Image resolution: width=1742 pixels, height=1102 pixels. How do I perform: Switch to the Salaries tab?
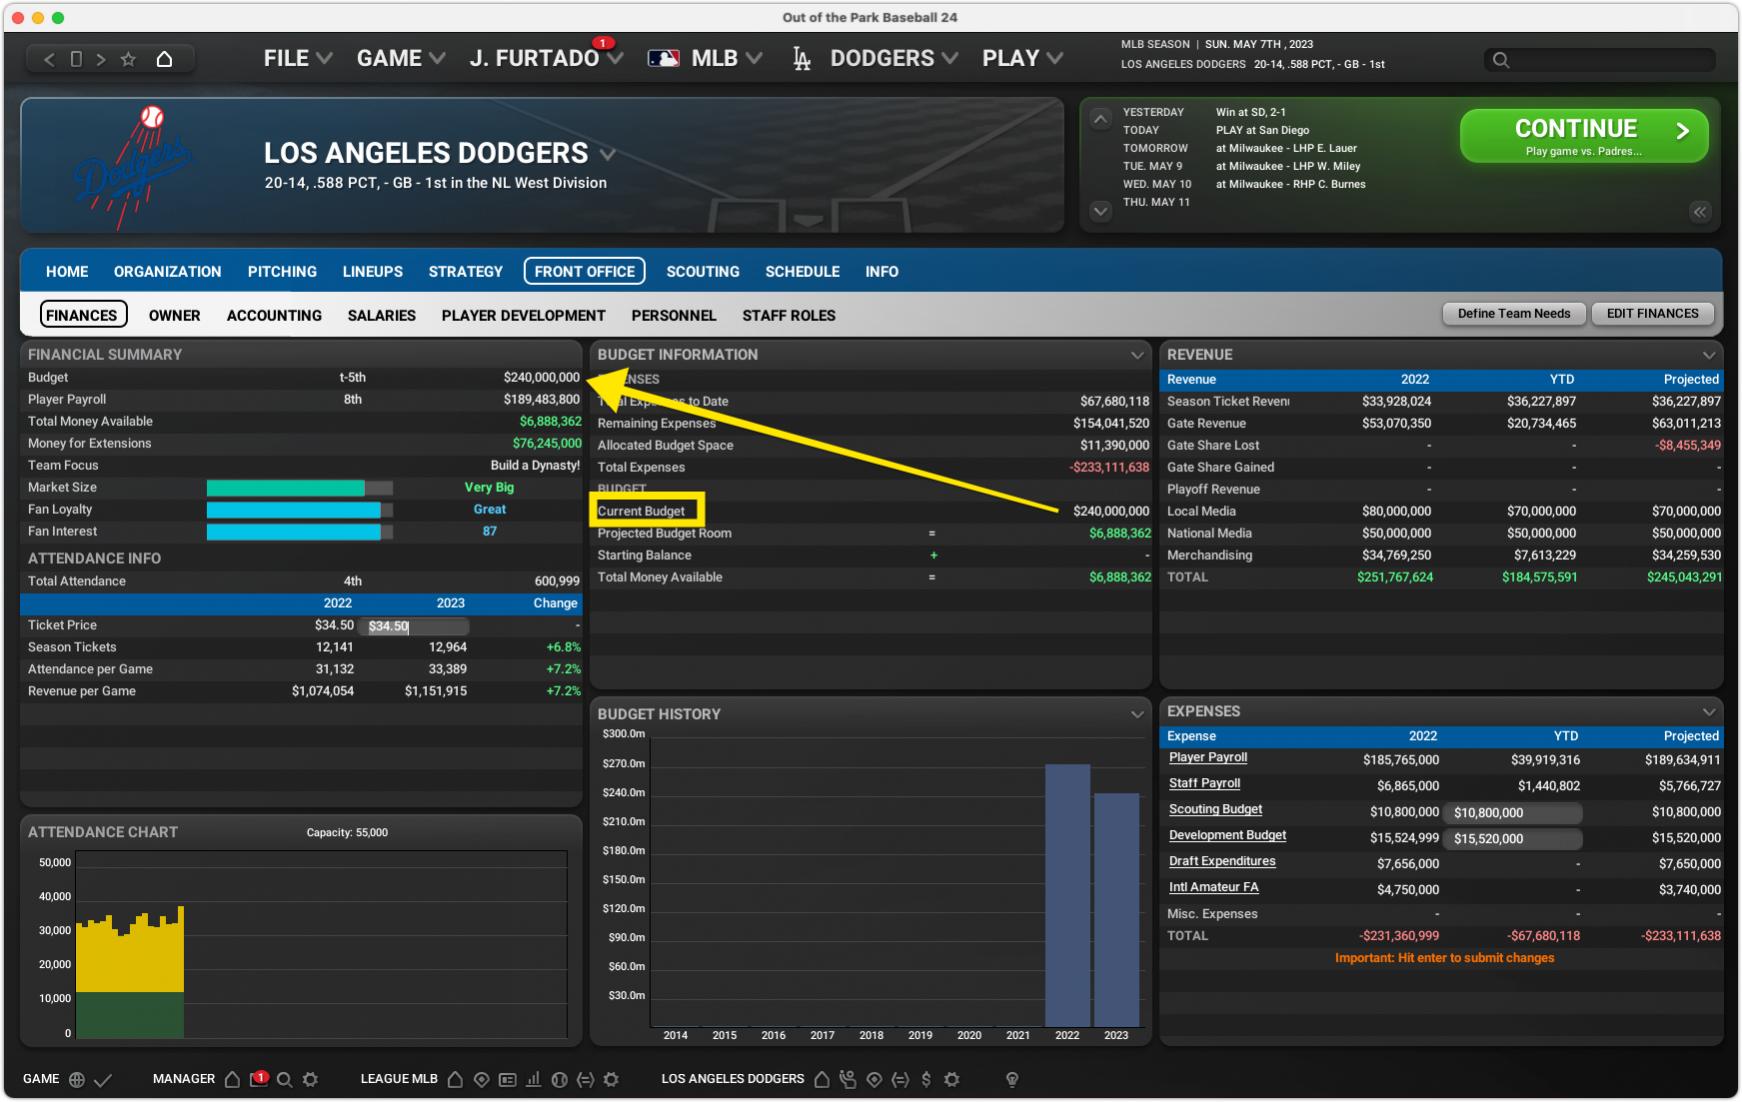[381, 315]
